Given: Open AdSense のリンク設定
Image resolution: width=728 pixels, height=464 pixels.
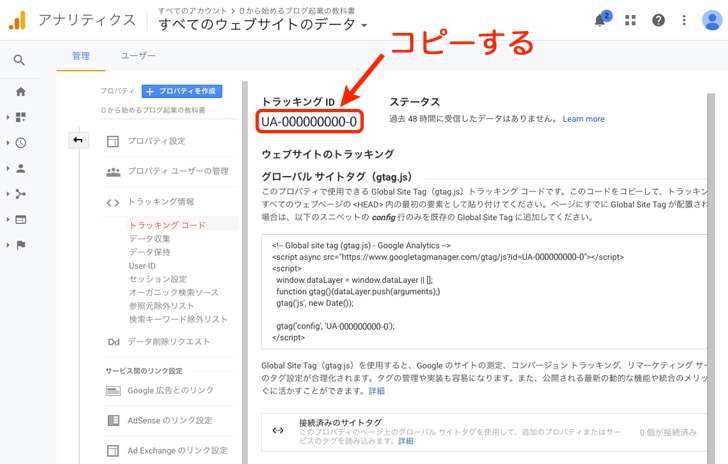Looking at the screenshot, I should pyautogui.click(x=170, y=420).
